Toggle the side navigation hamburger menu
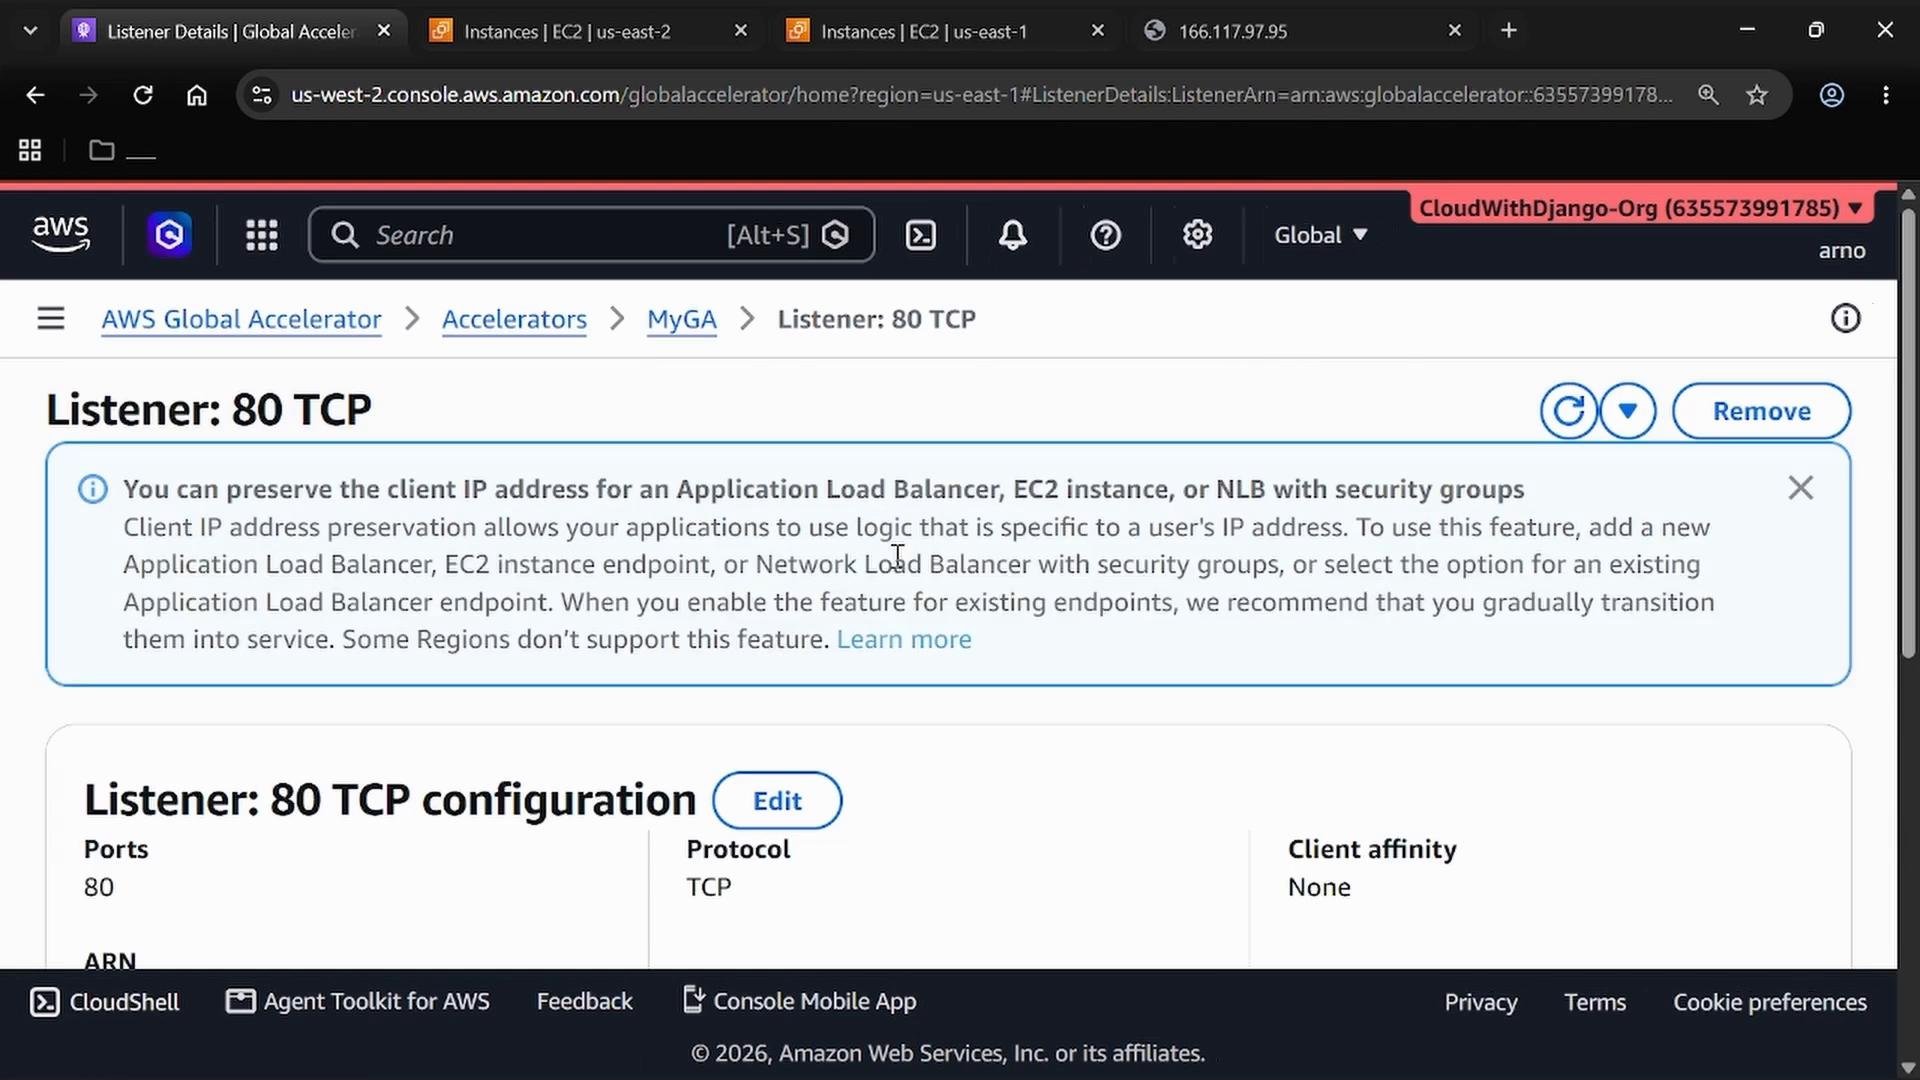 (x=51, y=319)
